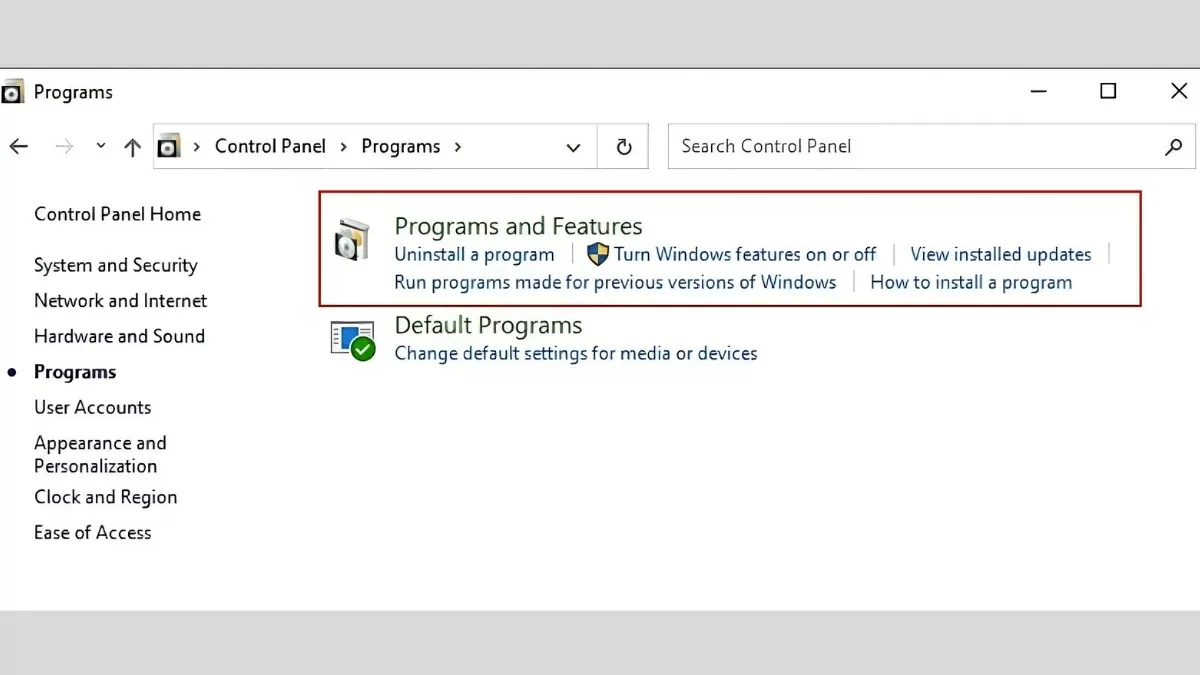Expand the chevron after Programs breadcrumb
The image size is (1200, 675).
click(458, 147)
